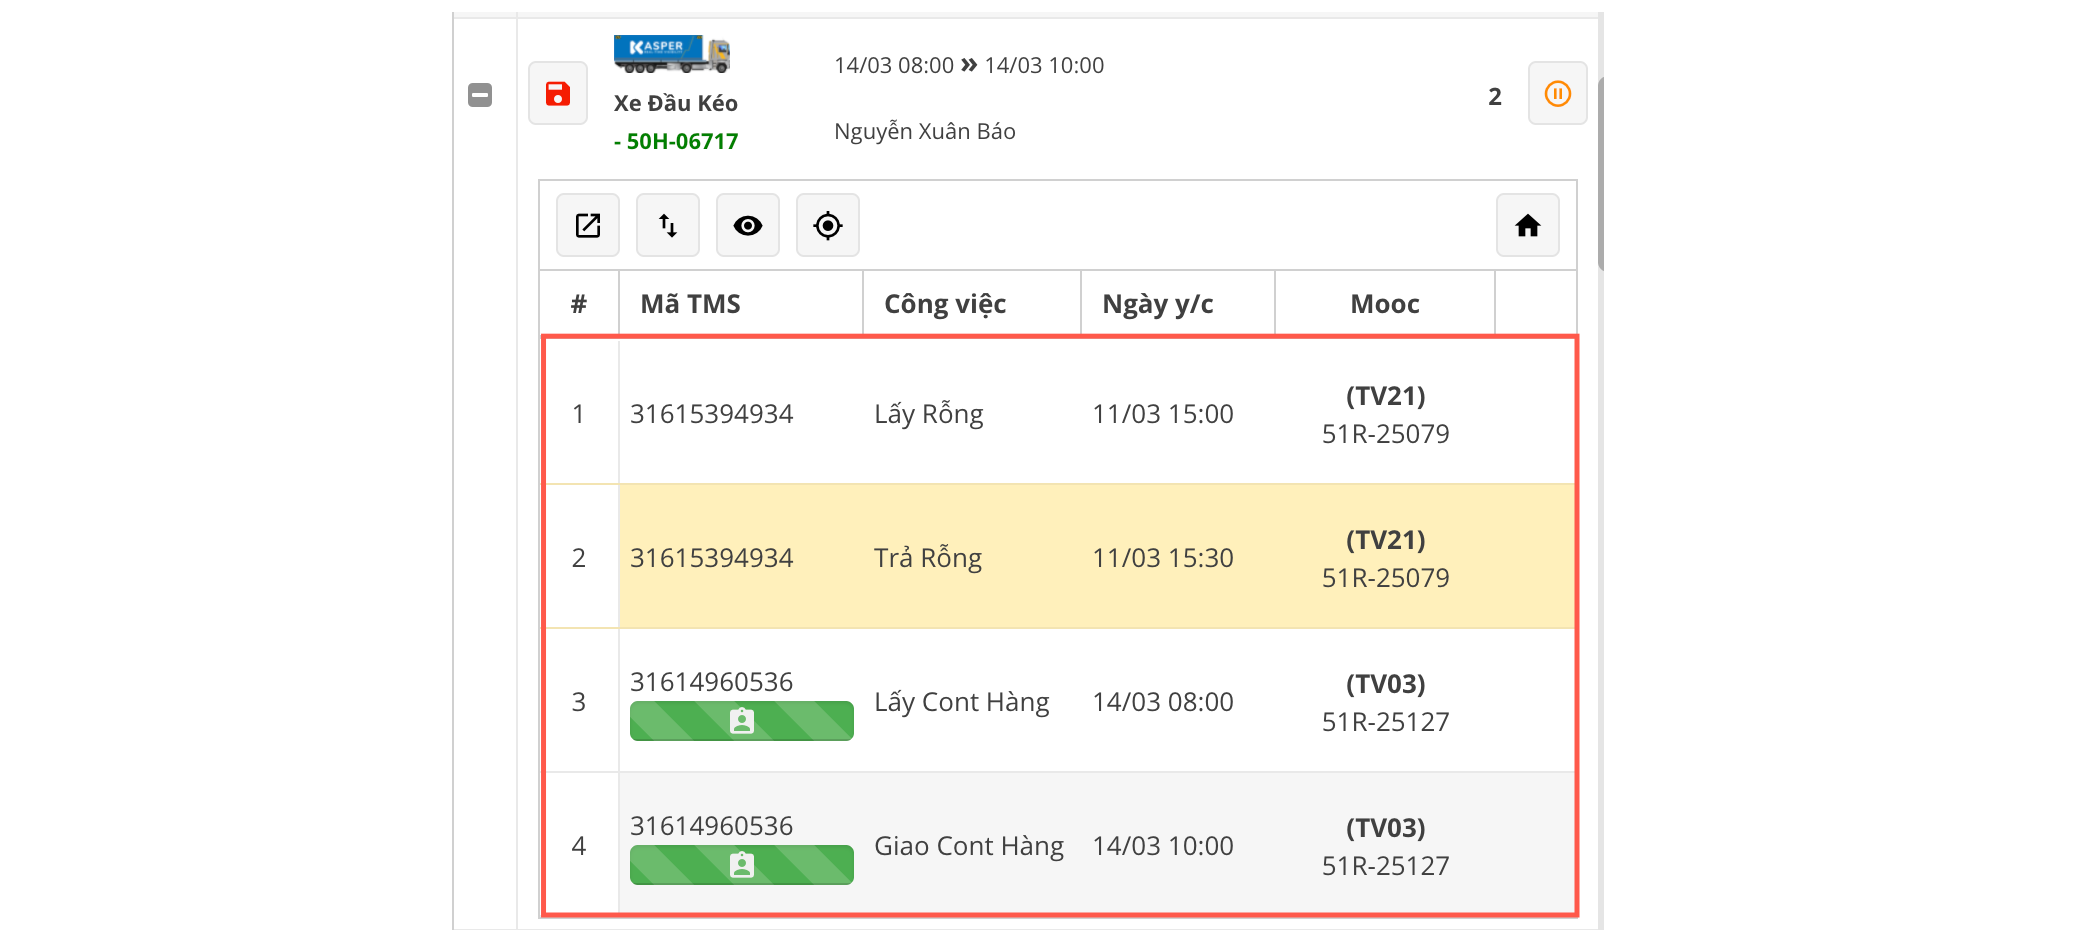Sort by the Công việc column header
This screenshot has height=952, width=2094.
[945, 304]
